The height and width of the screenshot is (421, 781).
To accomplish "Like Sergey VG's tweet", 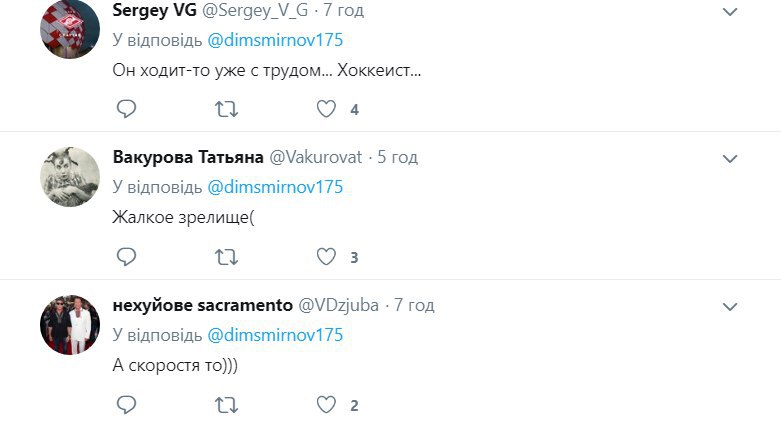I will pos(326,109).
